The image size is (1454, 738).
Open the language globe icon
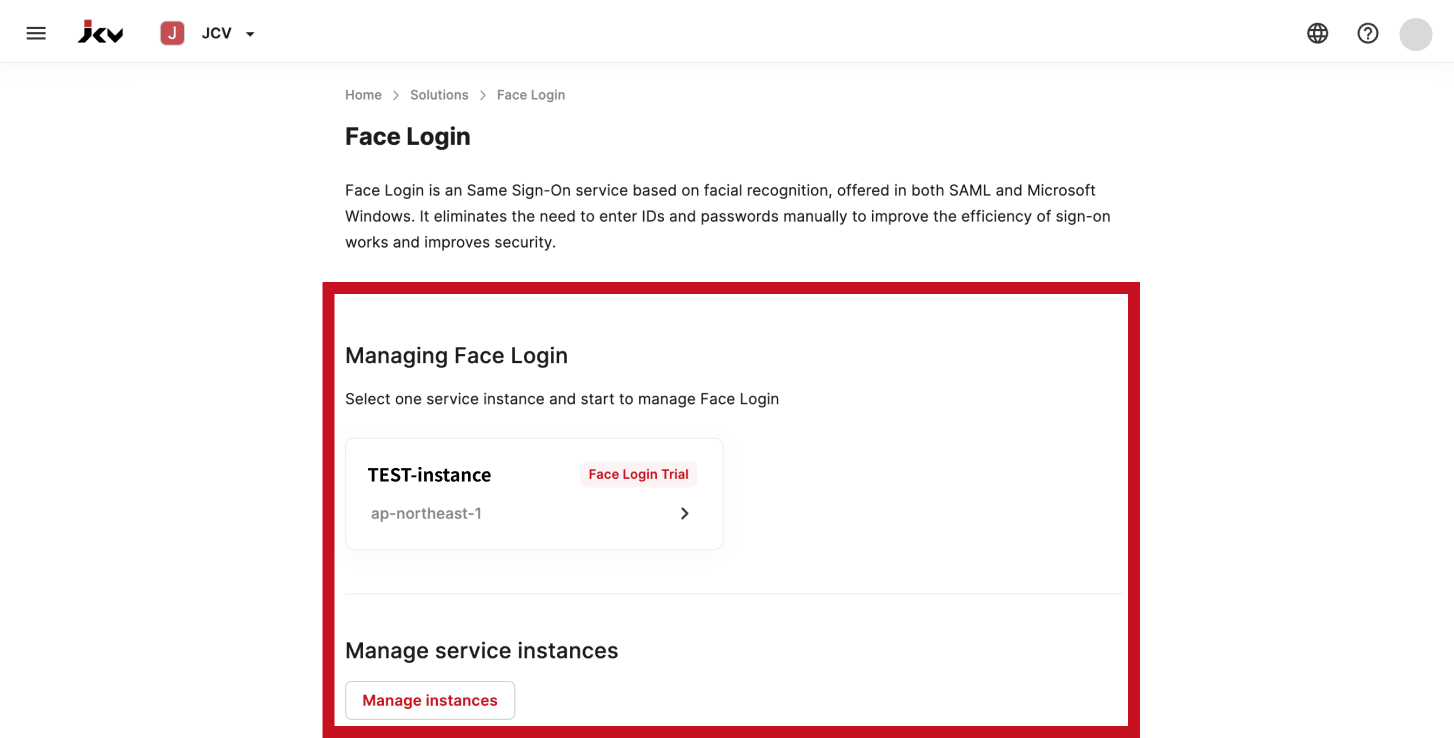click(x=1318, y=33)
